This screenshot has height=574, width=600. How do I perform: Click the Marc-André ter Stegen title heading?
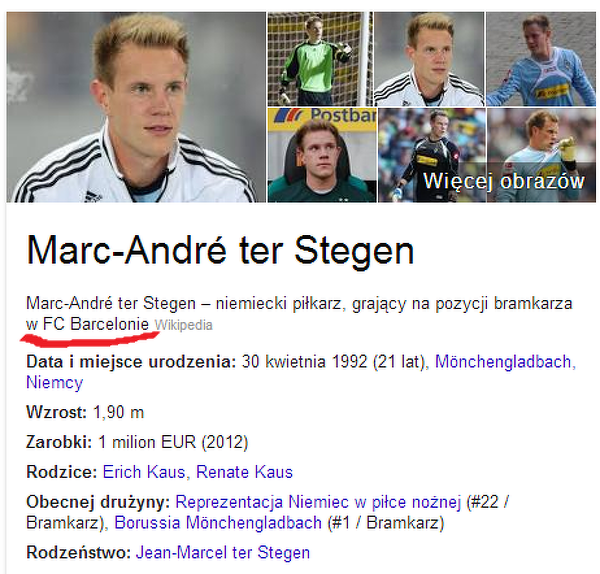220,251
